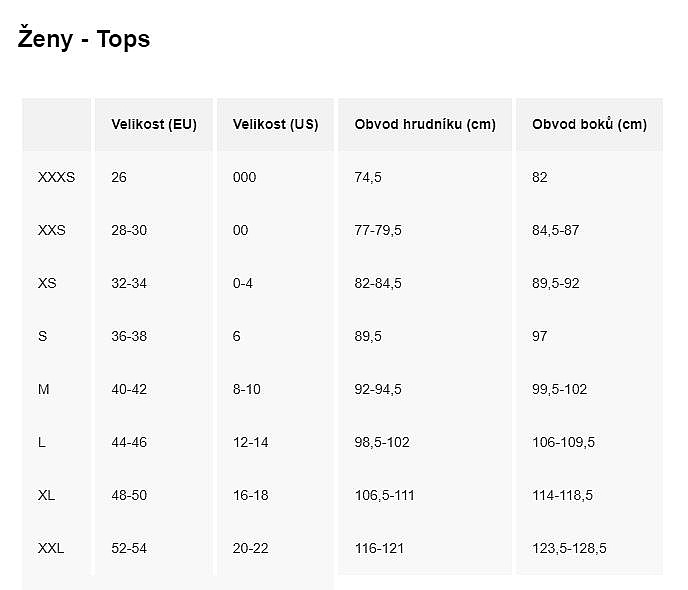Select the M size row label
The image size is (688, 590).
(x=43, y=389)
